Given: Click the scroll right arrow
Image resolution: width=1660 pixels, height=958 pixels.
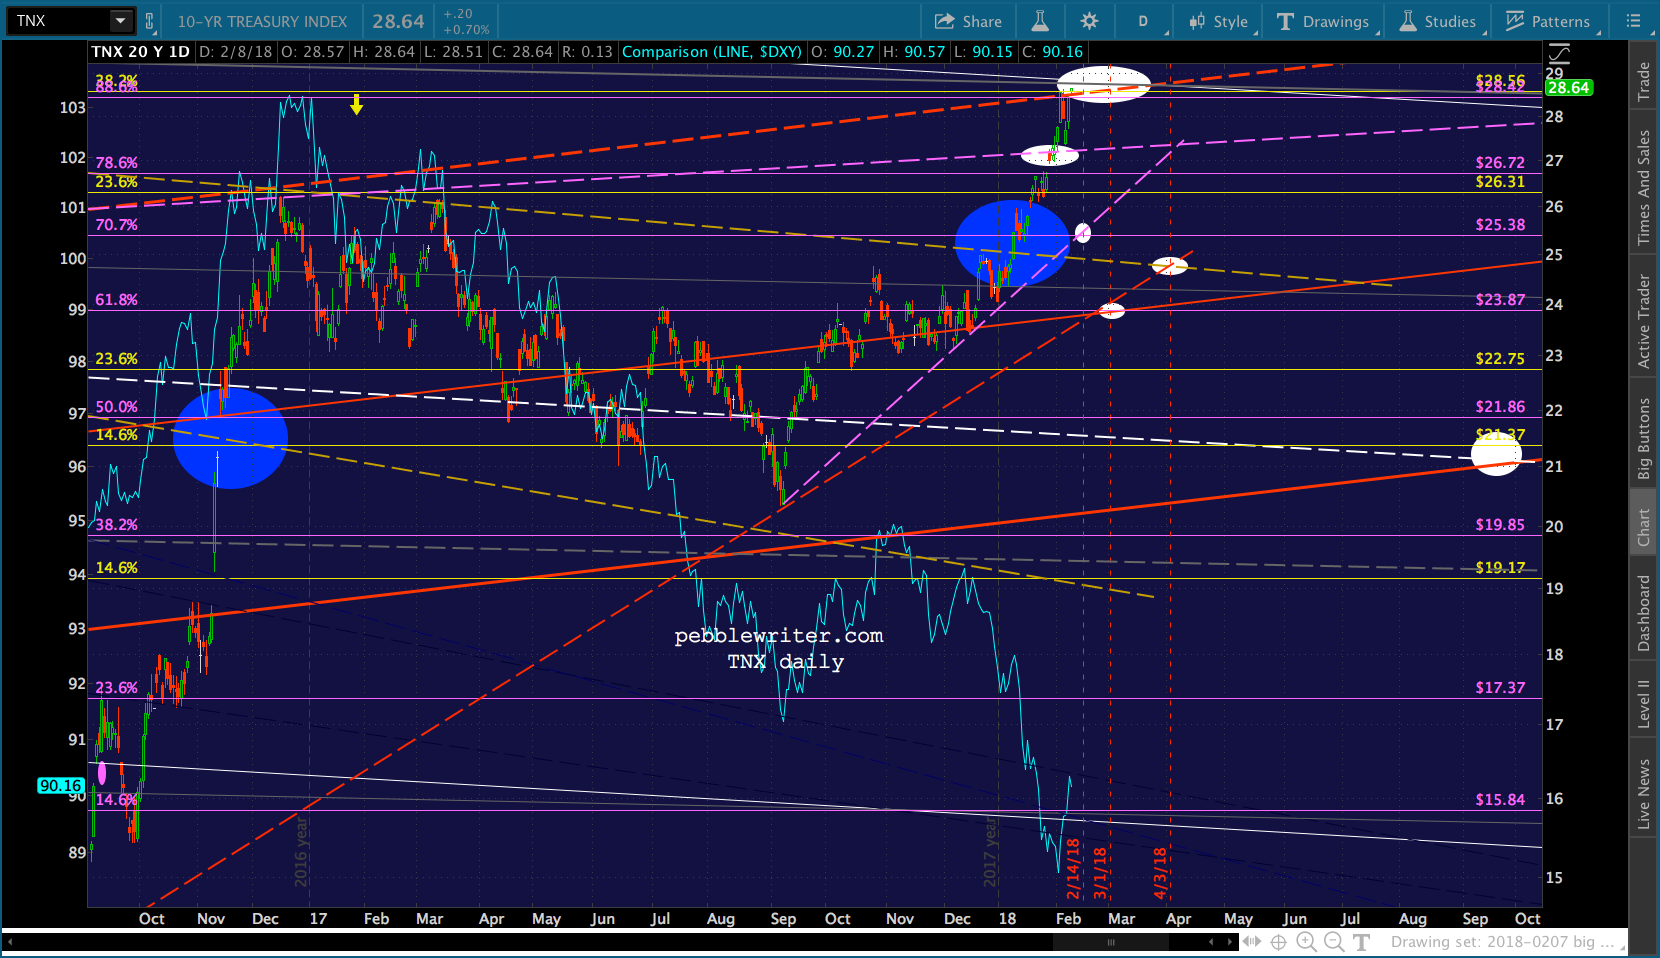Looking at the screenshot, I should tap(1230, 942).
